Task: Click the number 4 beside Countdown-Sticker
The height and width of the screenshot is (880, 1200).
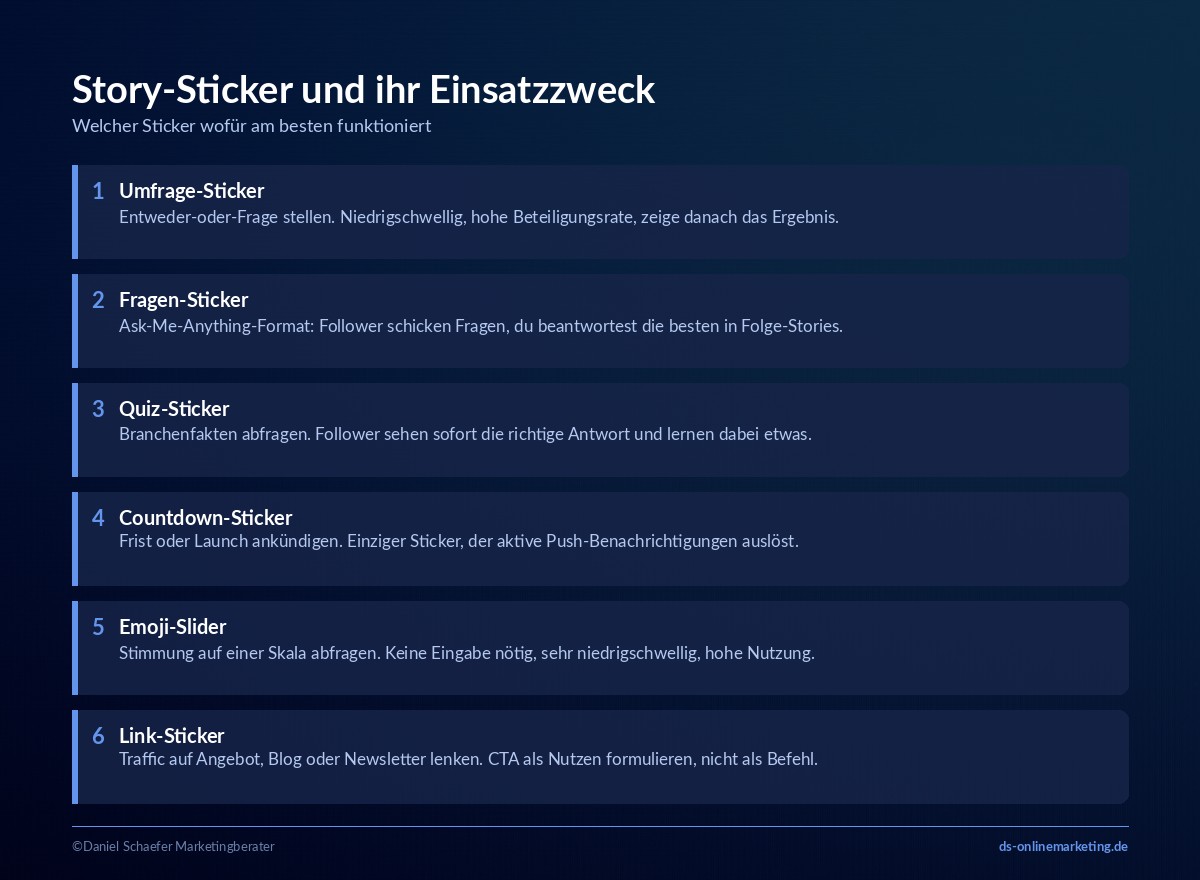Action: click(x=98, y=518)
